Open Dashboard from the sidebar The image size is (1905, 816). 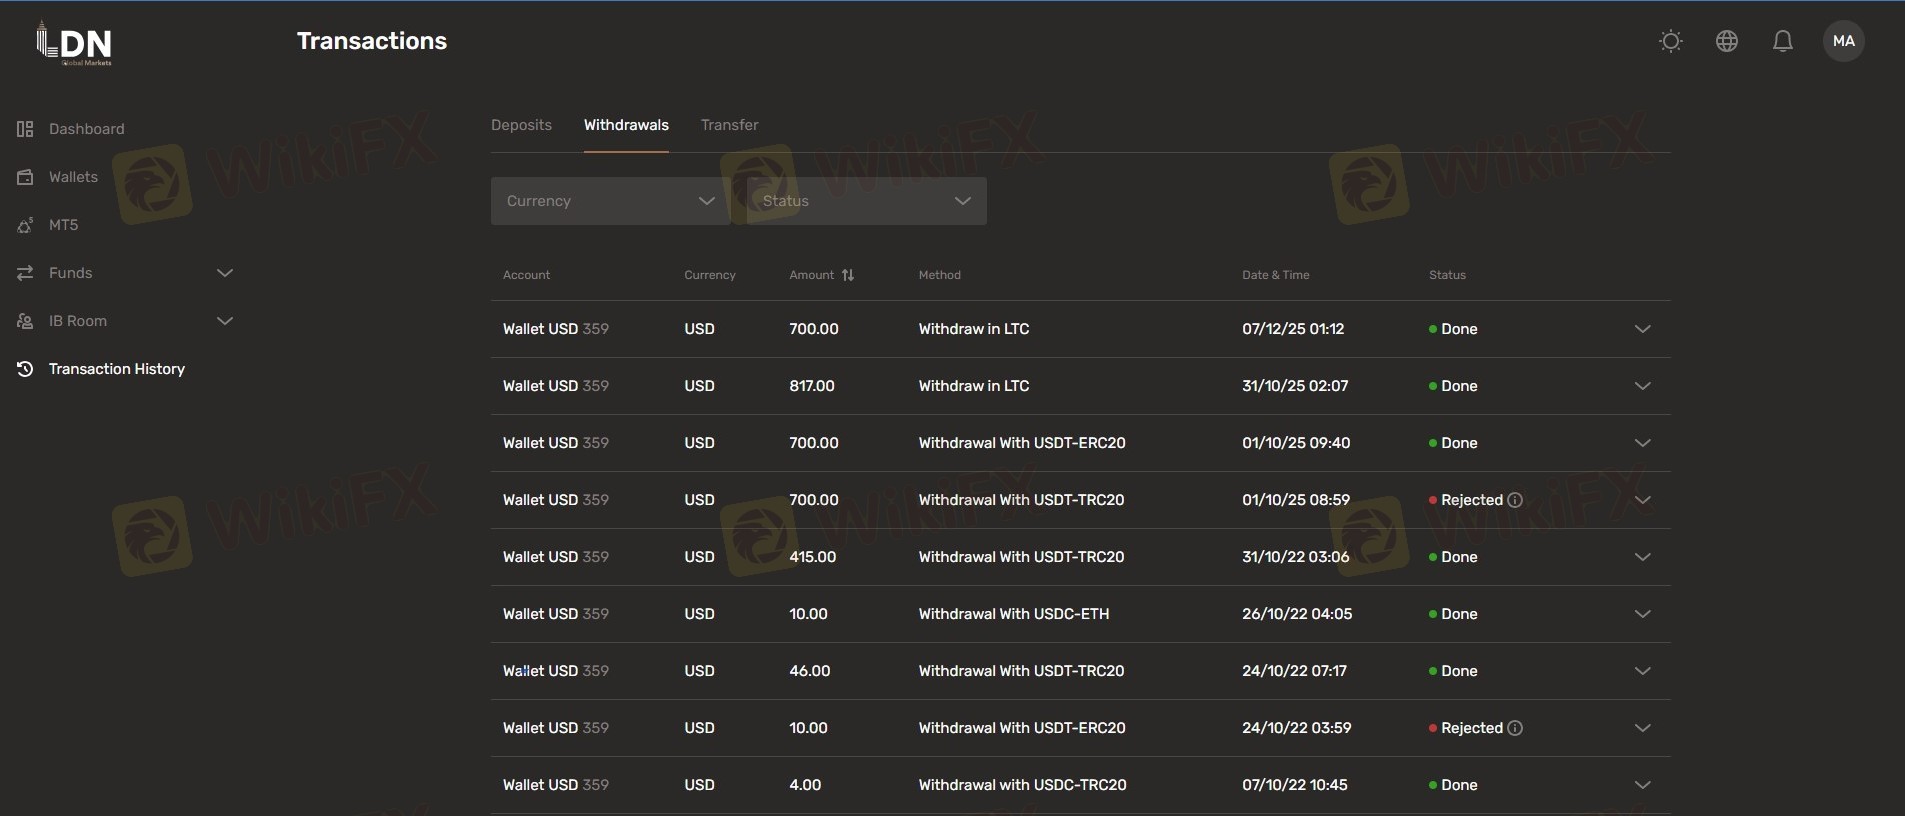(x=86, y=129)
